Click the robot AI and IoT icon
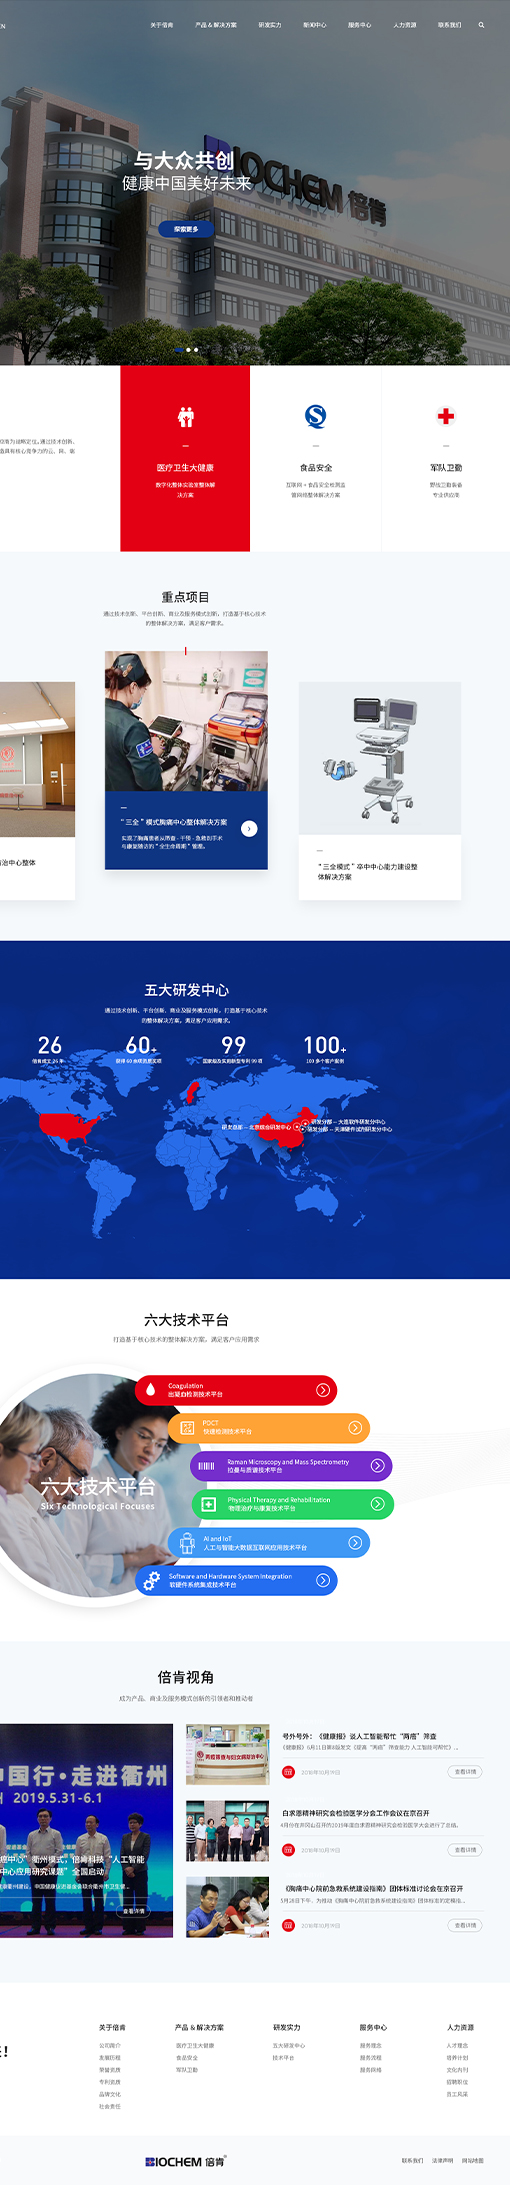Image resolution: width=510 pixels, height=2185 pixels. [187, 1543]
